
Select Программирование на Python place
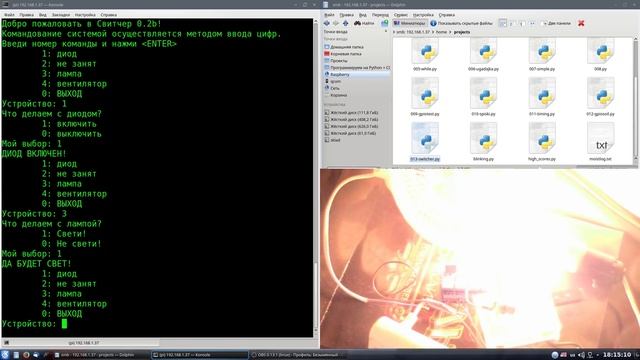(x=357, y=68)
